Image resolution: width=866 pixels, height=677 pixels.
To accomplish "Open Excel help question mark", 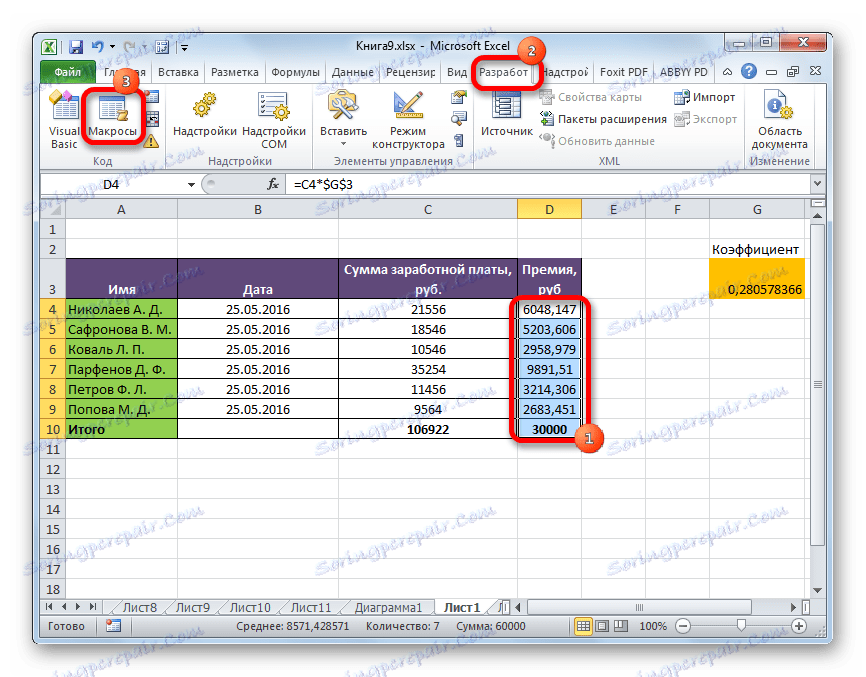I will tap(749, 71).
